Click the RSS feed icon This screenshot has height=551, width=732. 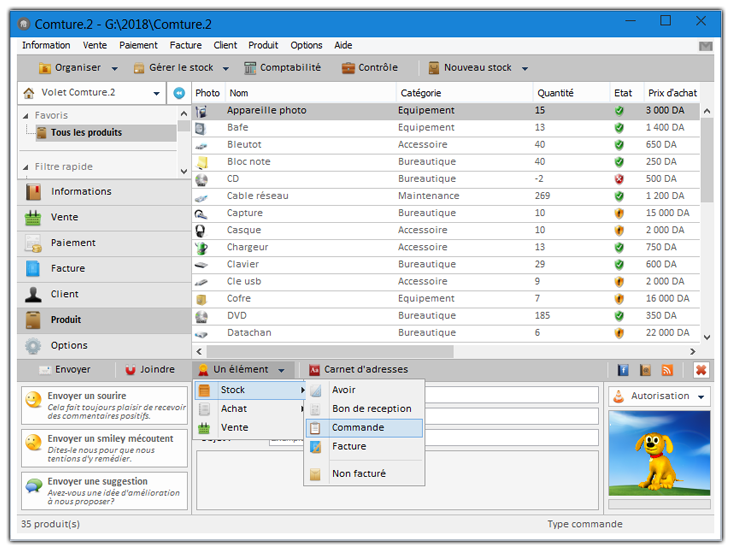click(x=667, y=370)
